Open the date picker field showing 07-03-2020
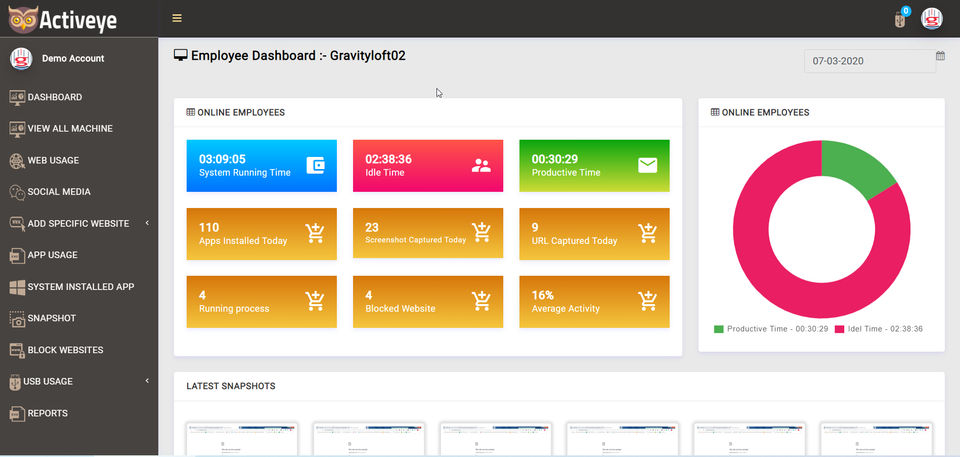Image resolution: width=960 pixels, height=457 pixels. pyautogui.click(x=867, y=61)
